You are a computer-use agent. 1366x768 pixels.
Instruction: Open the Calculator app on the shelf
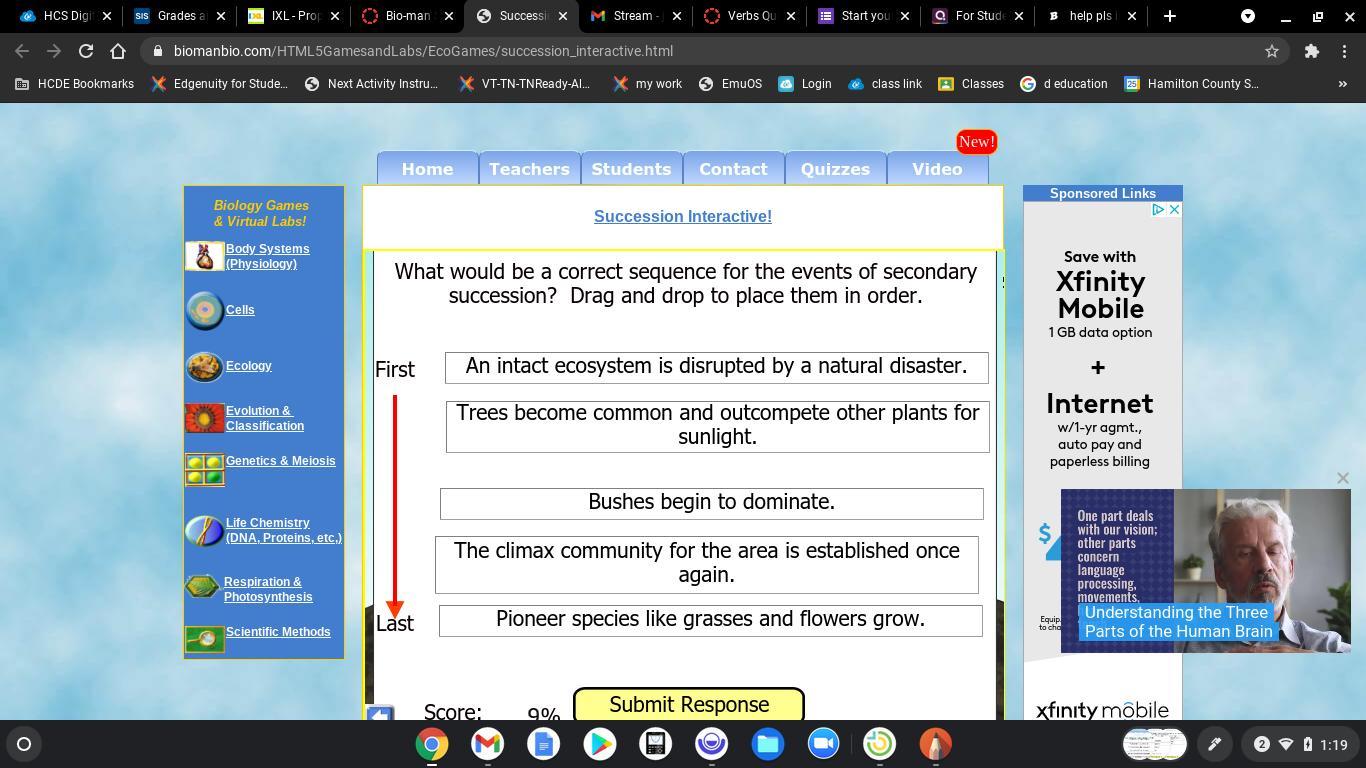click(x=656, y=744)
